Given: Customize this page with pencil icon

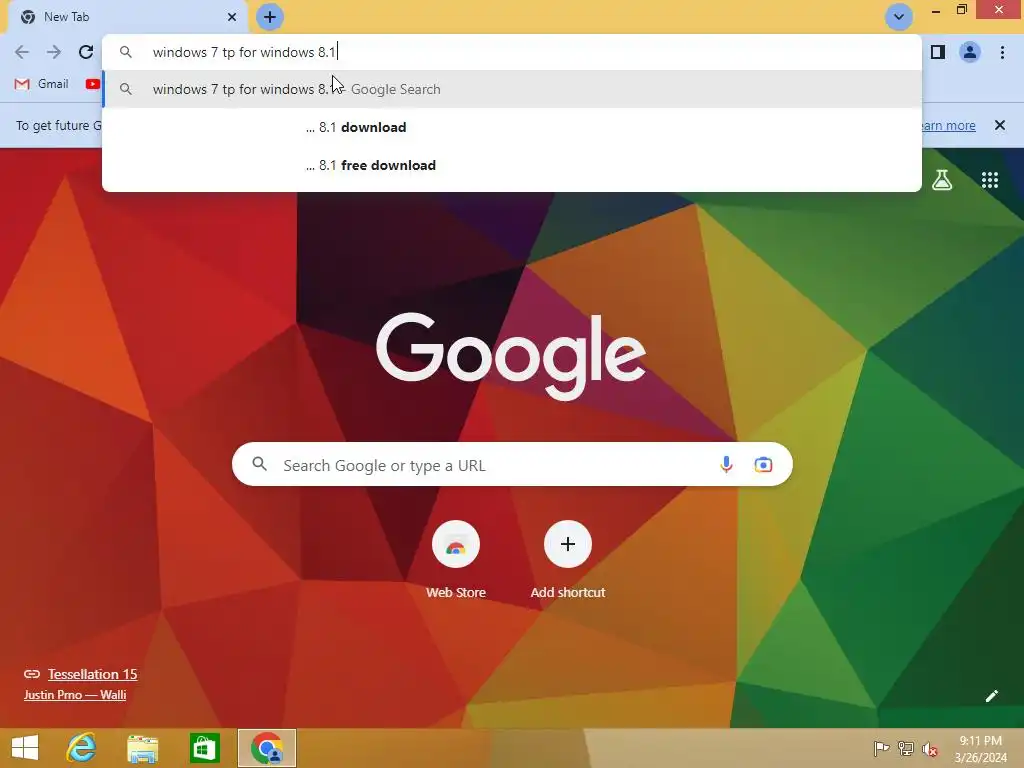Looking at the screenshot, I should [x=991, y=696].
